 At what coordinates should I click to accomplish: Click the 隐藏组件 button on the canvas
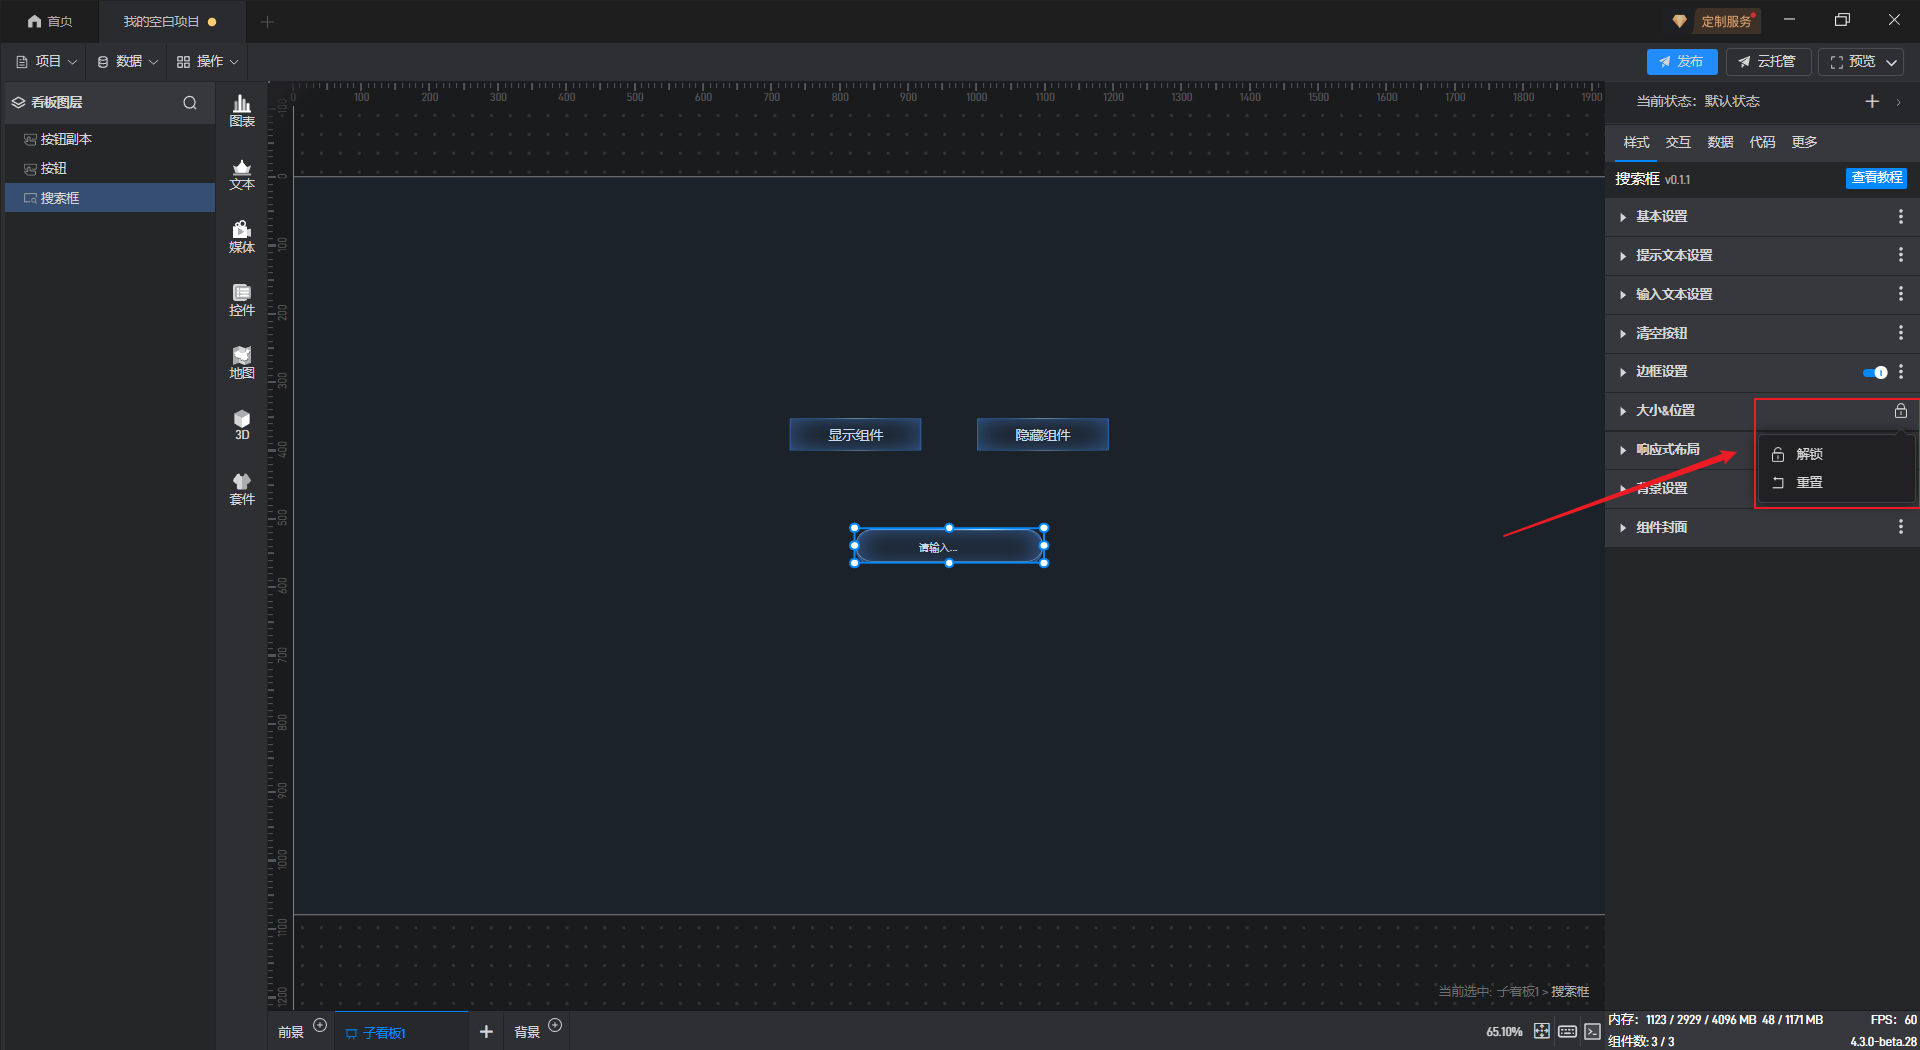(x=1043, y=435)
